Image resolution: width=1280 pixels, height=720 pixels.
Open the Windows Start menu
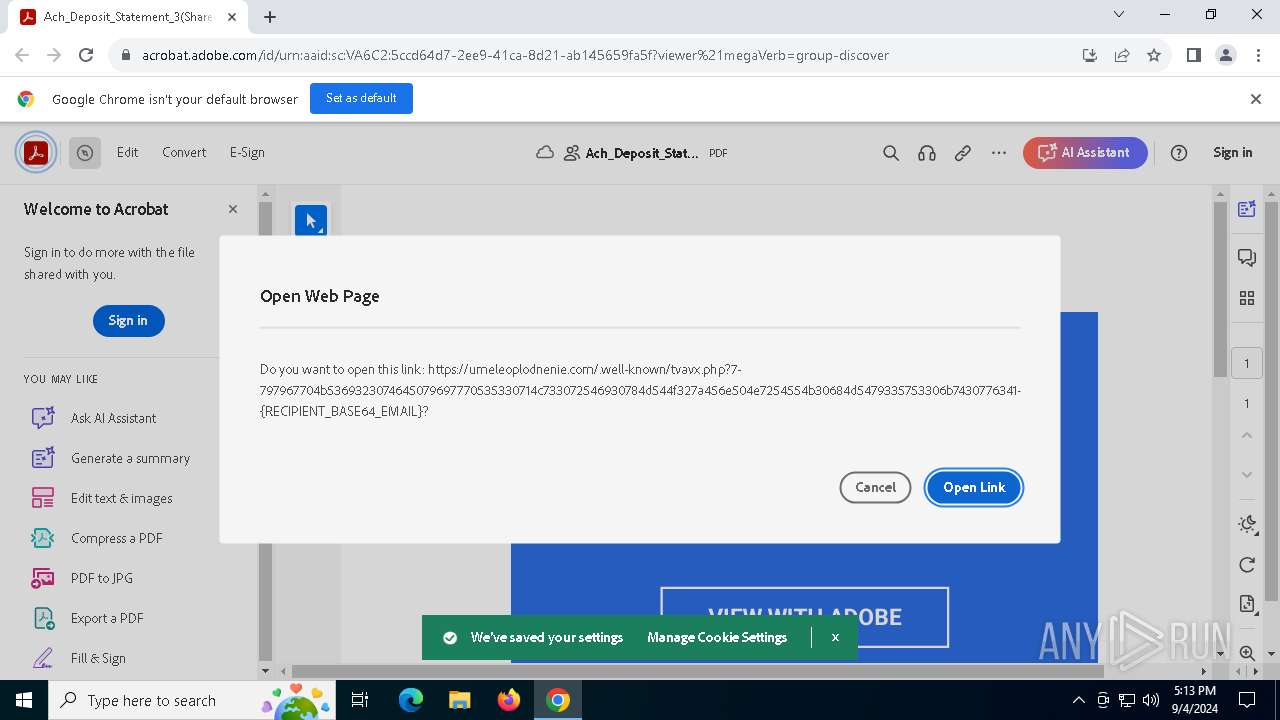(x=23, y=700)
